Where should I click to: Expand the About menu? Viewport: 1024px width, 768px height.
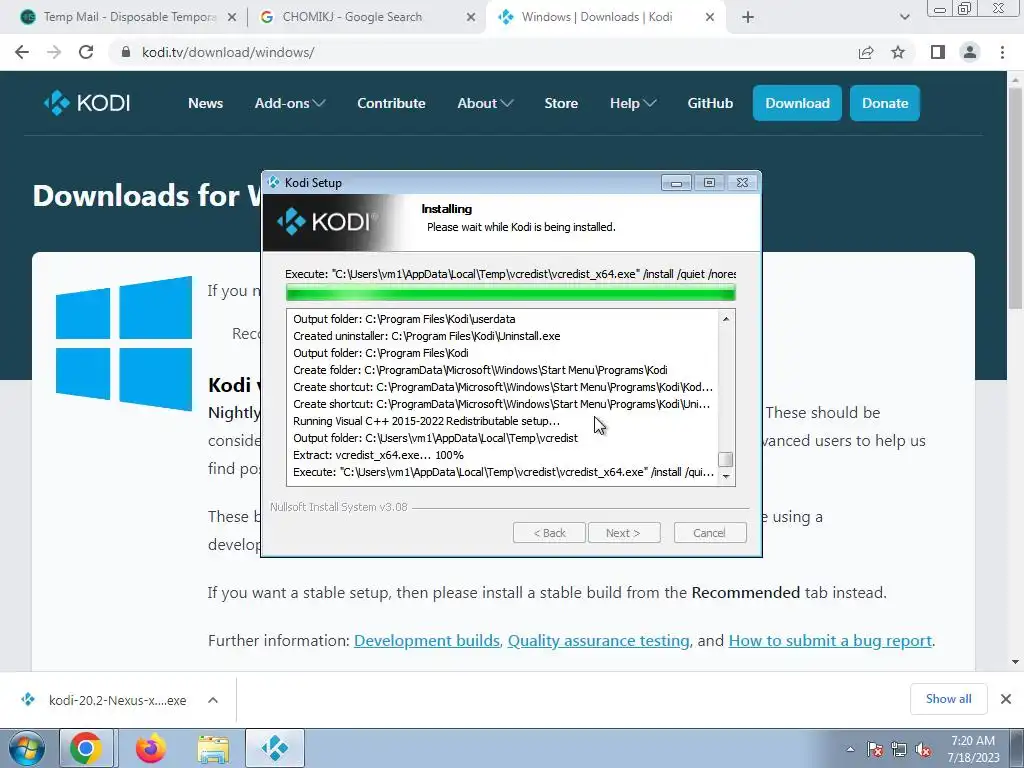pos(485,103)
